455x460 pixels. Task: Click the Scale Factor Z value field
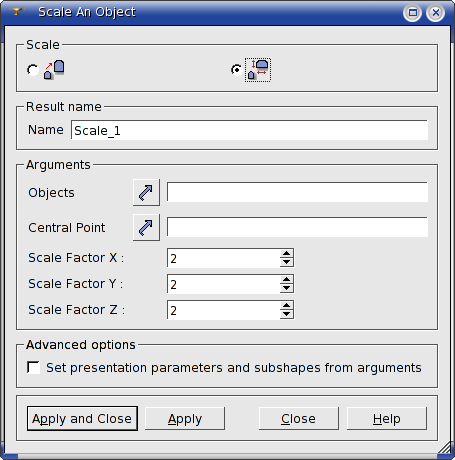(x=224, y=310)
